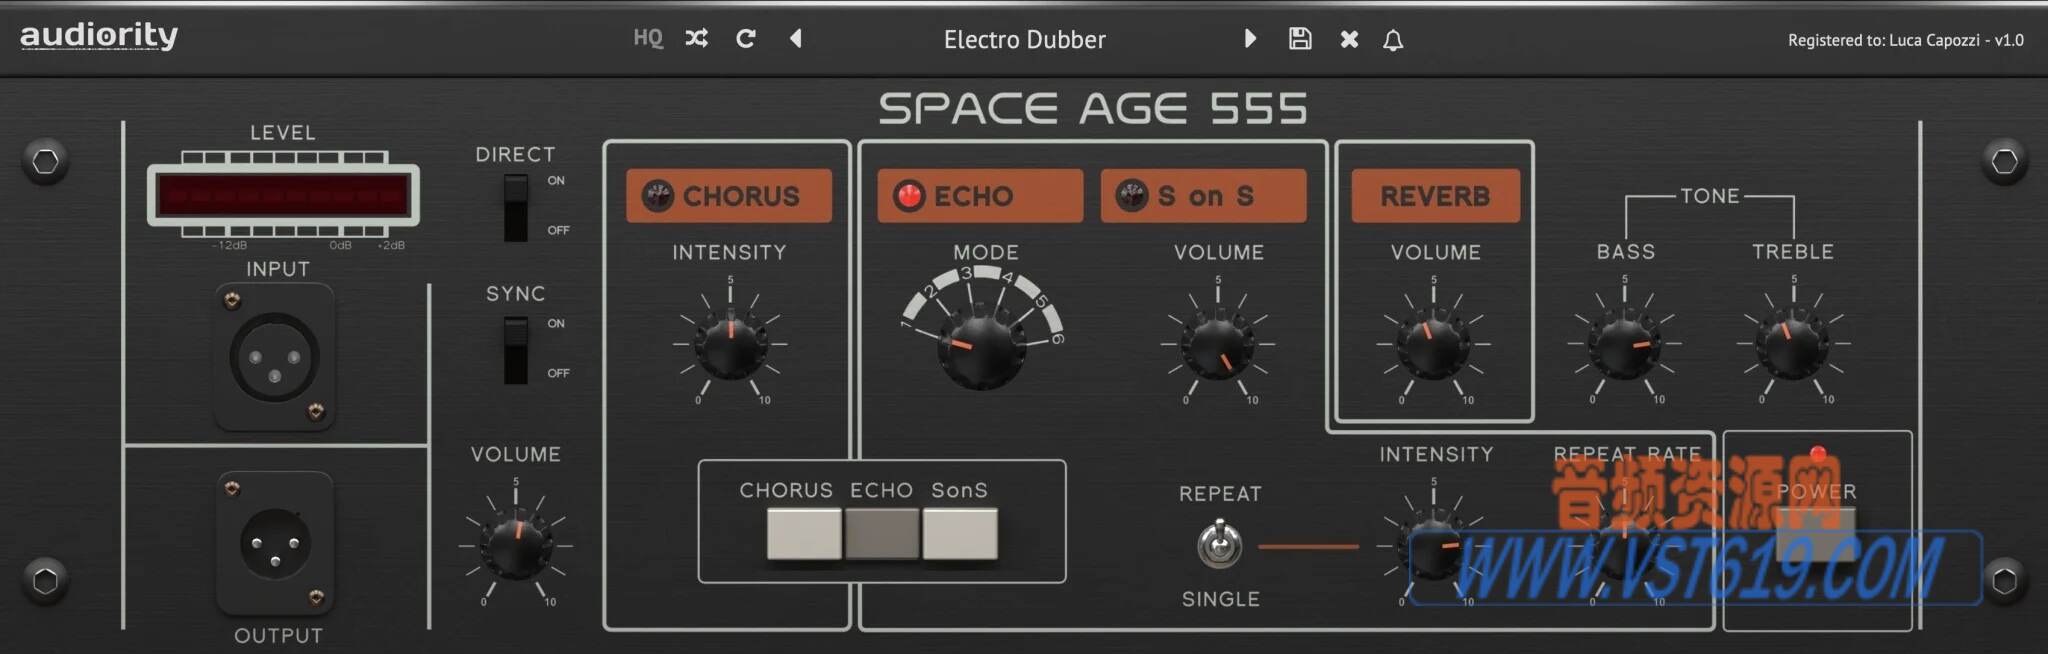Click the S on S lamp indicator

[1132, 195]
